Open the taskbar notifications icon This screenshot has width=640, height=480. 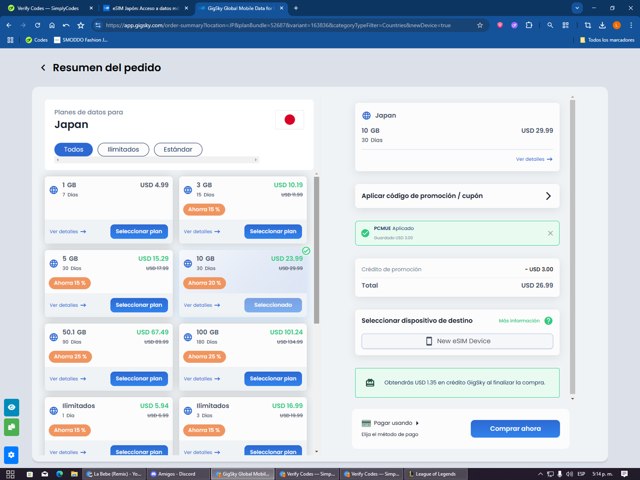coord(624,474)
